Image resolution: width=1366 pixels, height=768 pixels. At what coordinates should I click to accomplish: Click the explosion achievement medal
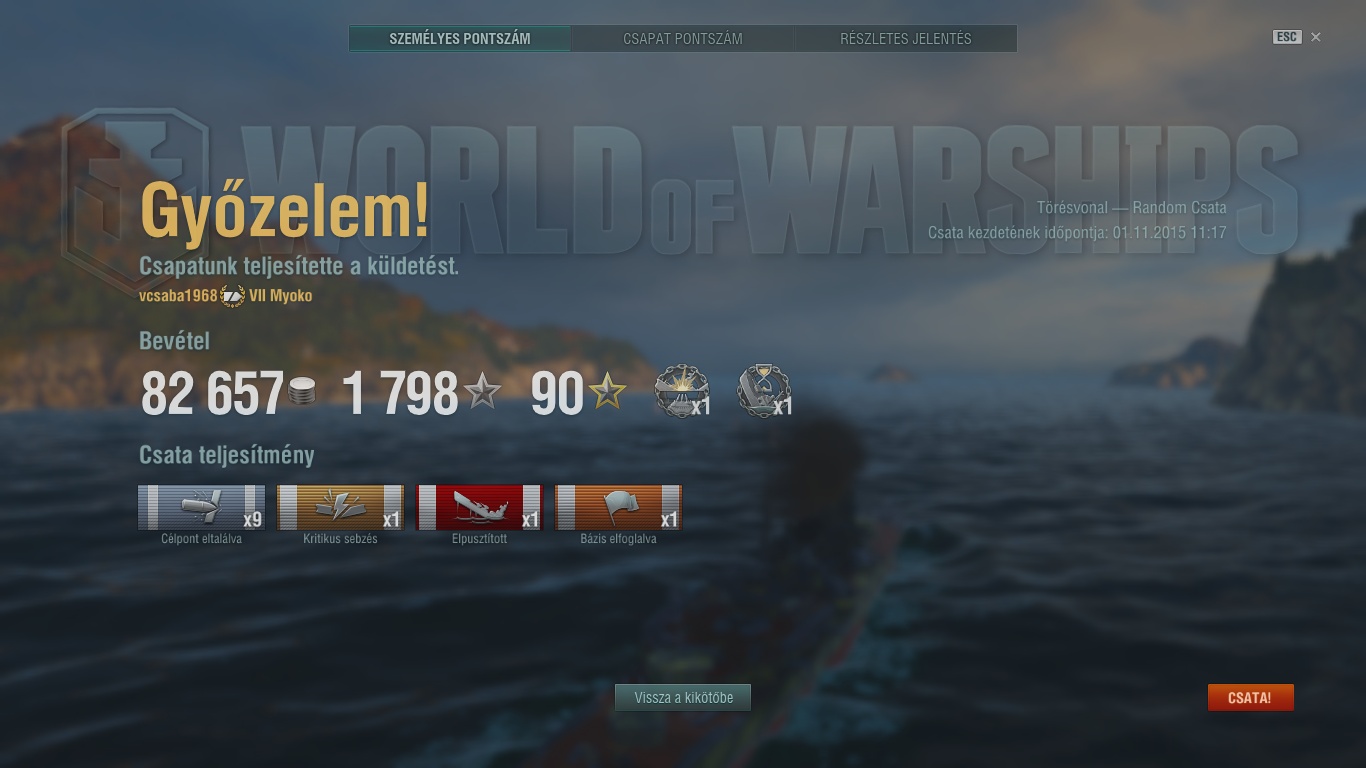pos(681,391)
